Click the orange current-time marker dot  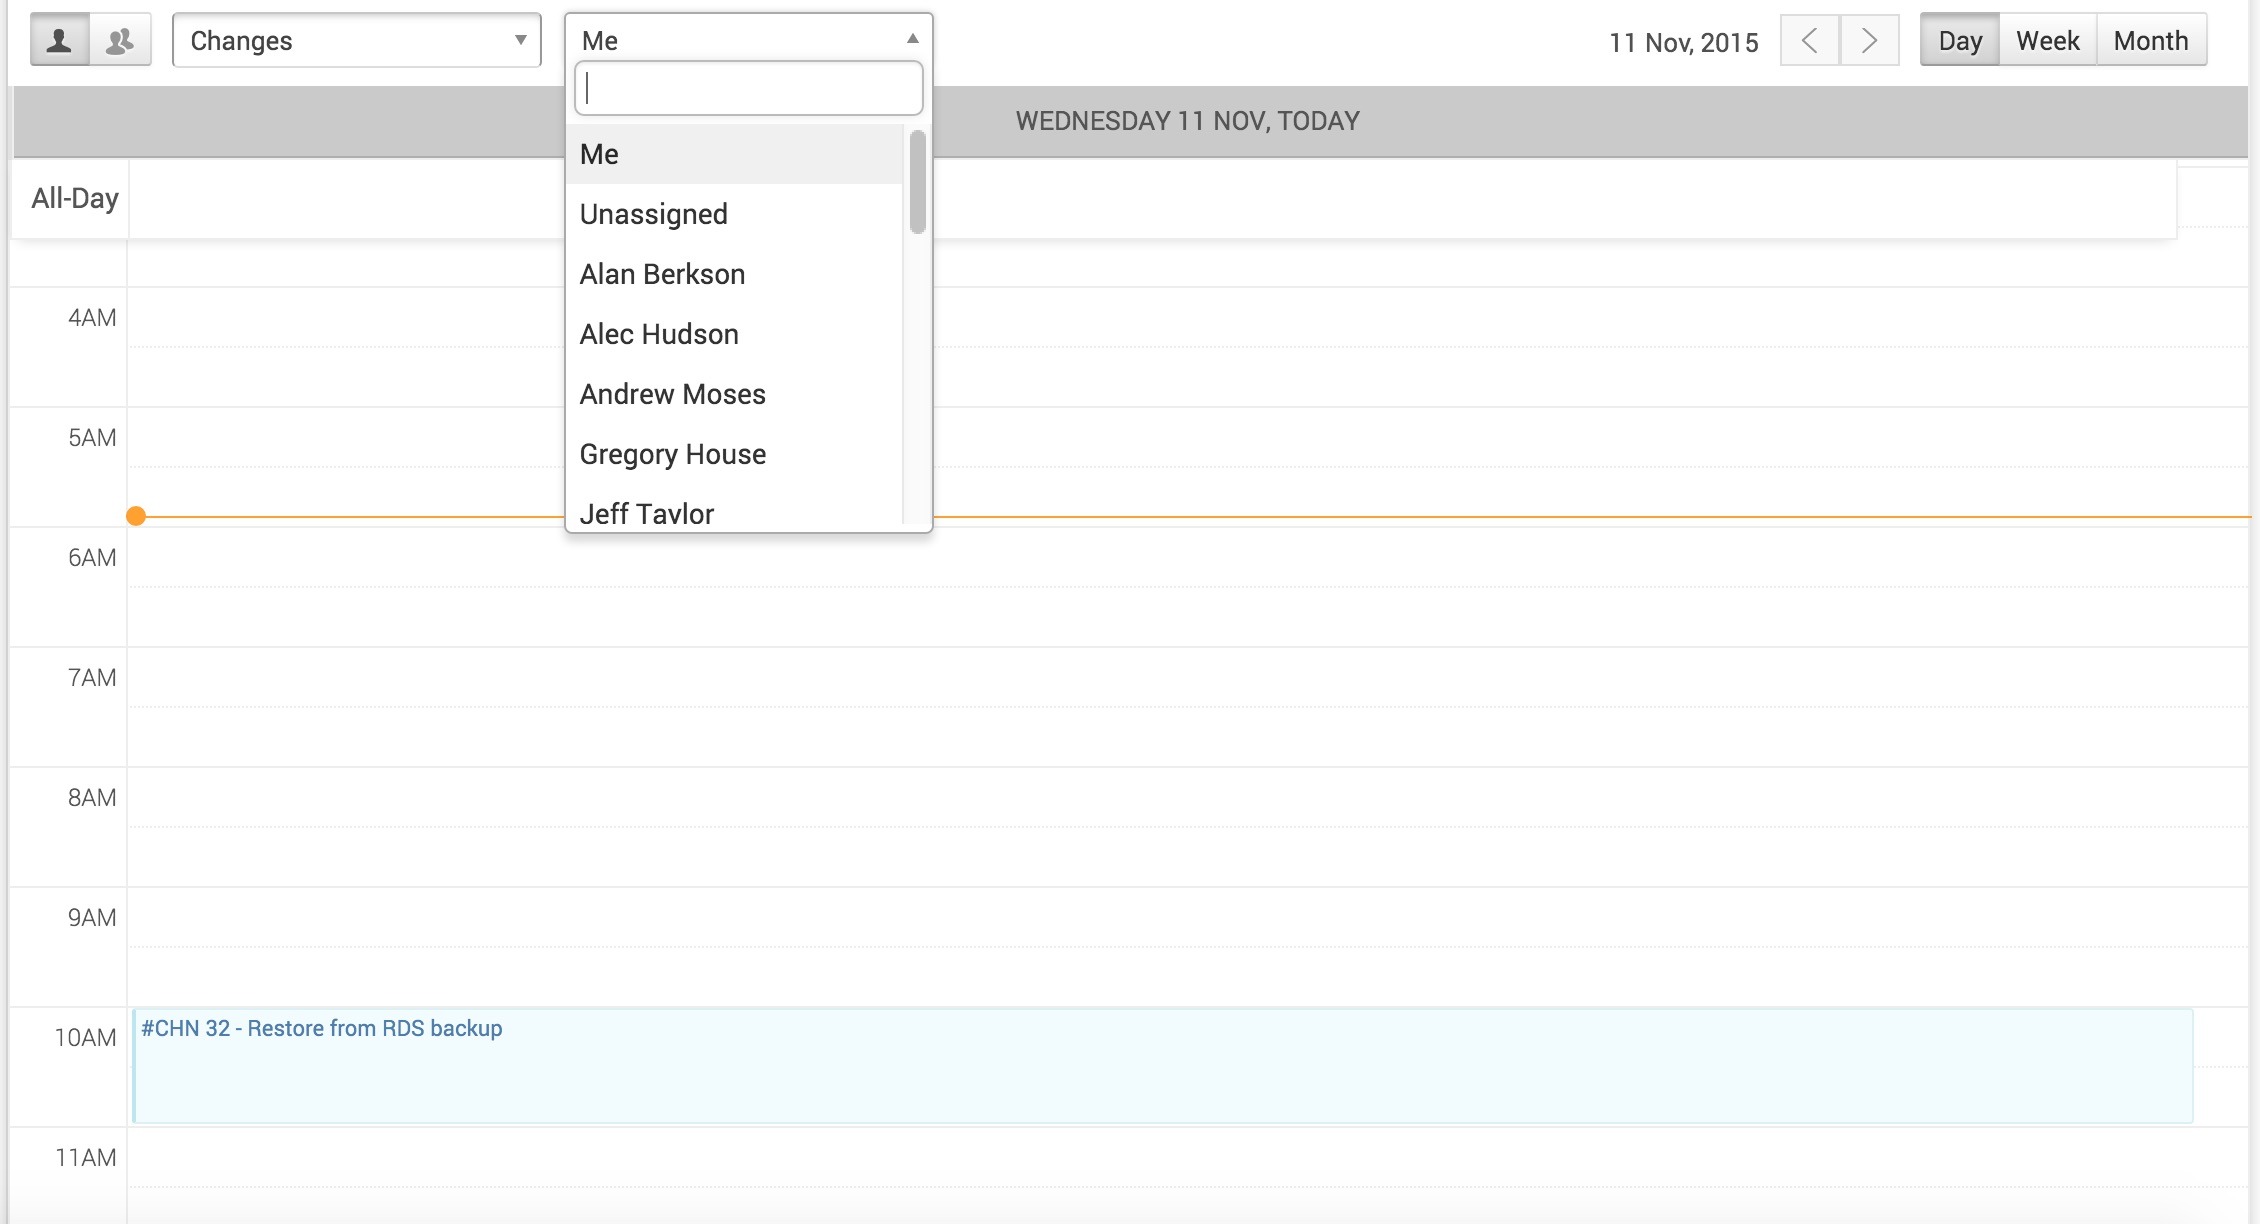(136, 516)
